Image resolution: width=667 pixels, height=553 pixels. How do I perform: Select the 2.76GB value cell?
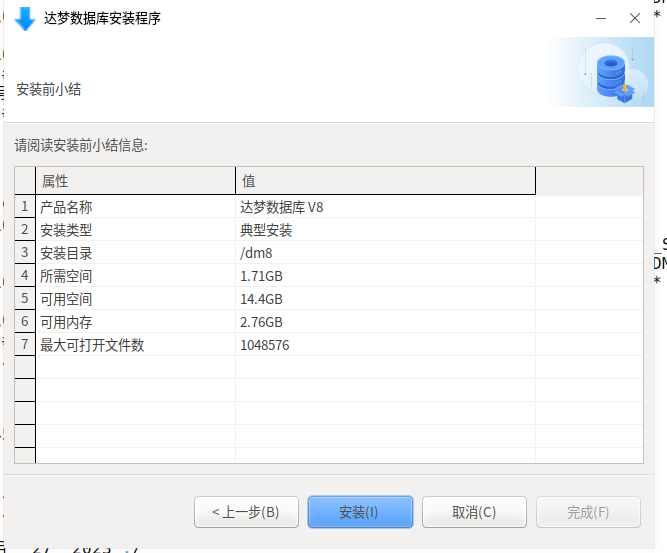pyautogui.click(x=385, y=322)
